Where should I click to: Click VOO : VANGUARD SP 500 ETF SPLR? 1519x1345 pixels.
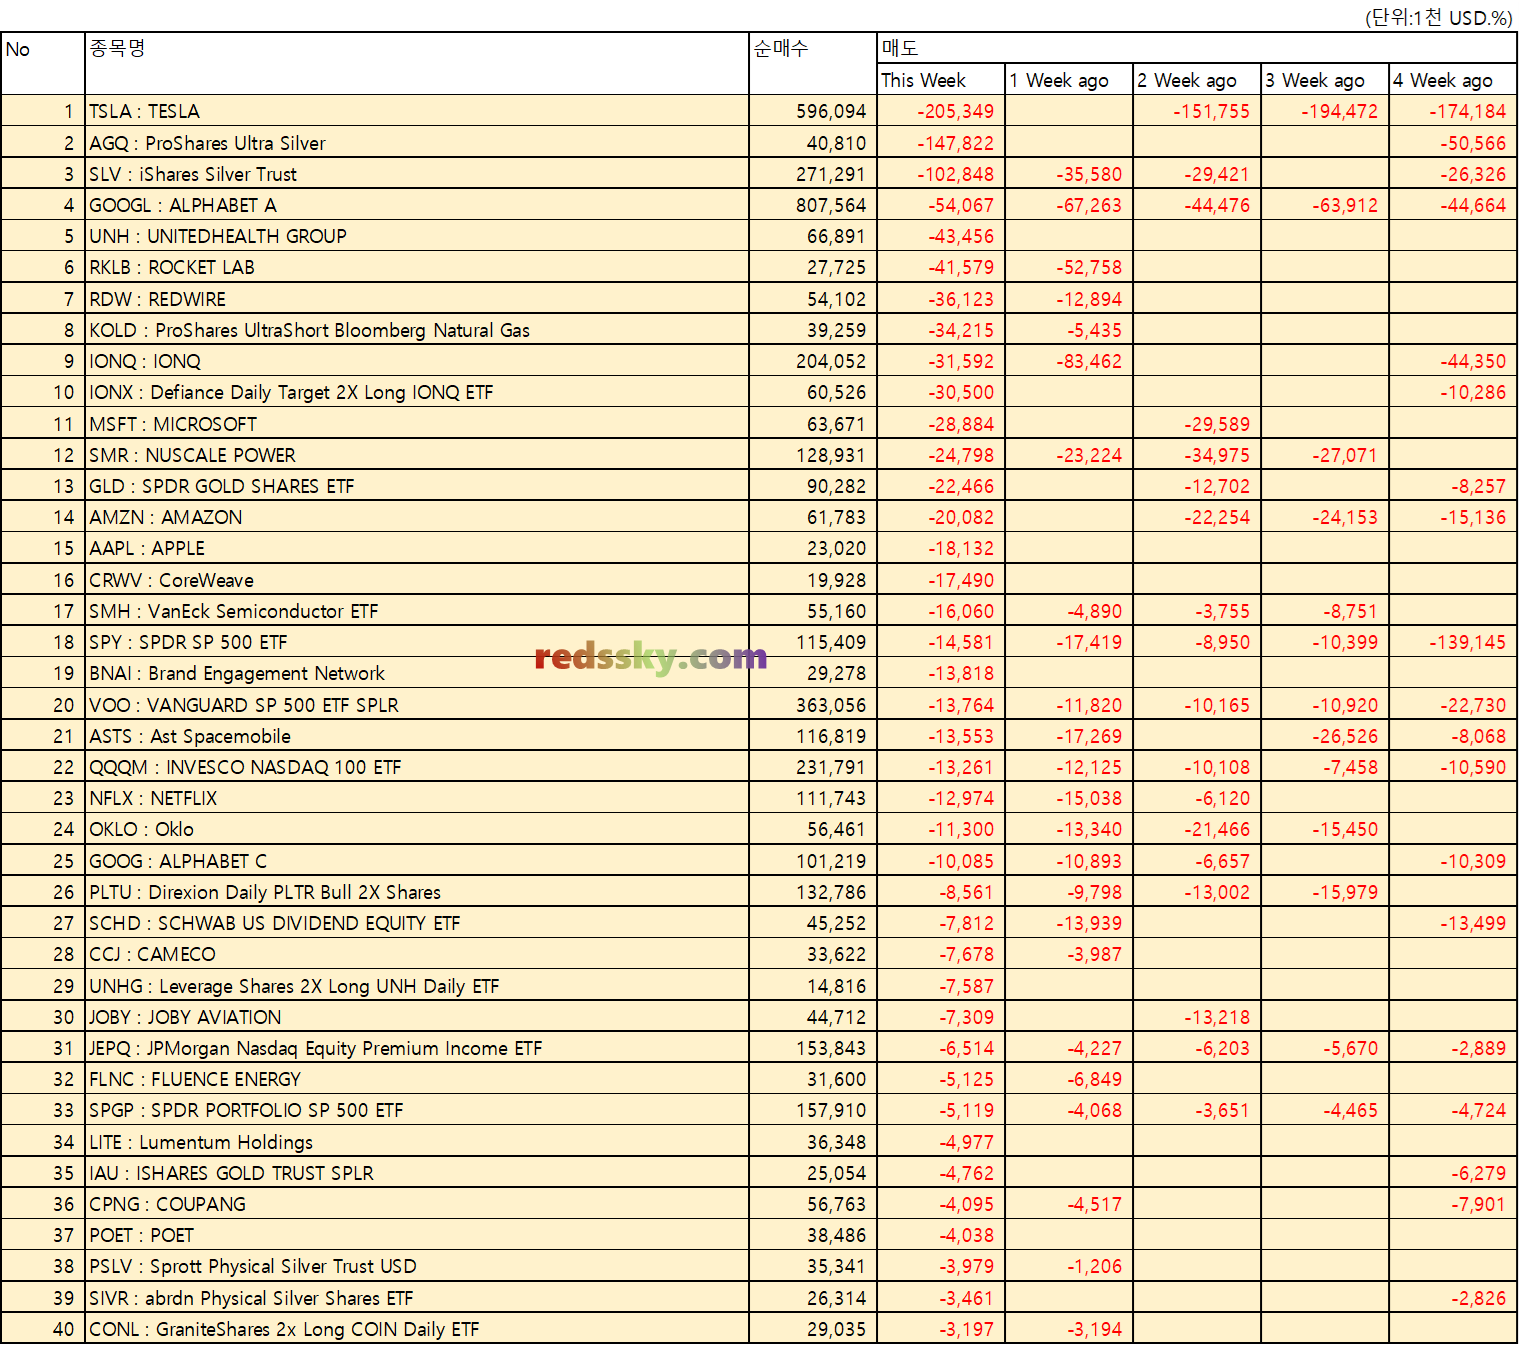(416, 704)
